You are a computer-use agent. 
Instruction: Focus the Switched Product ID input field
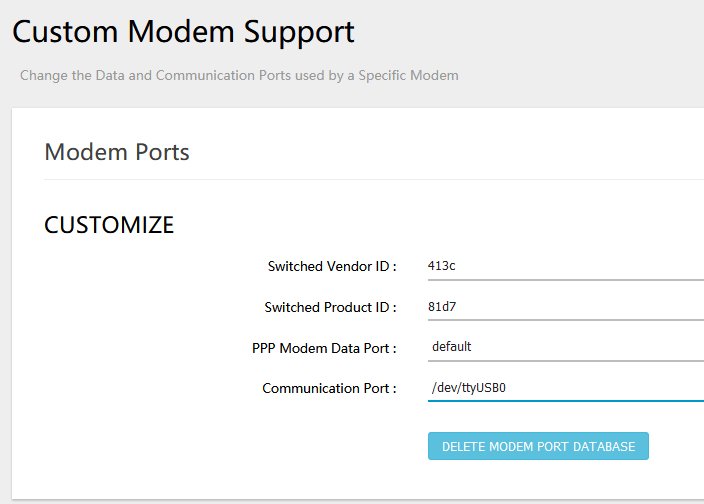(566, 307)
